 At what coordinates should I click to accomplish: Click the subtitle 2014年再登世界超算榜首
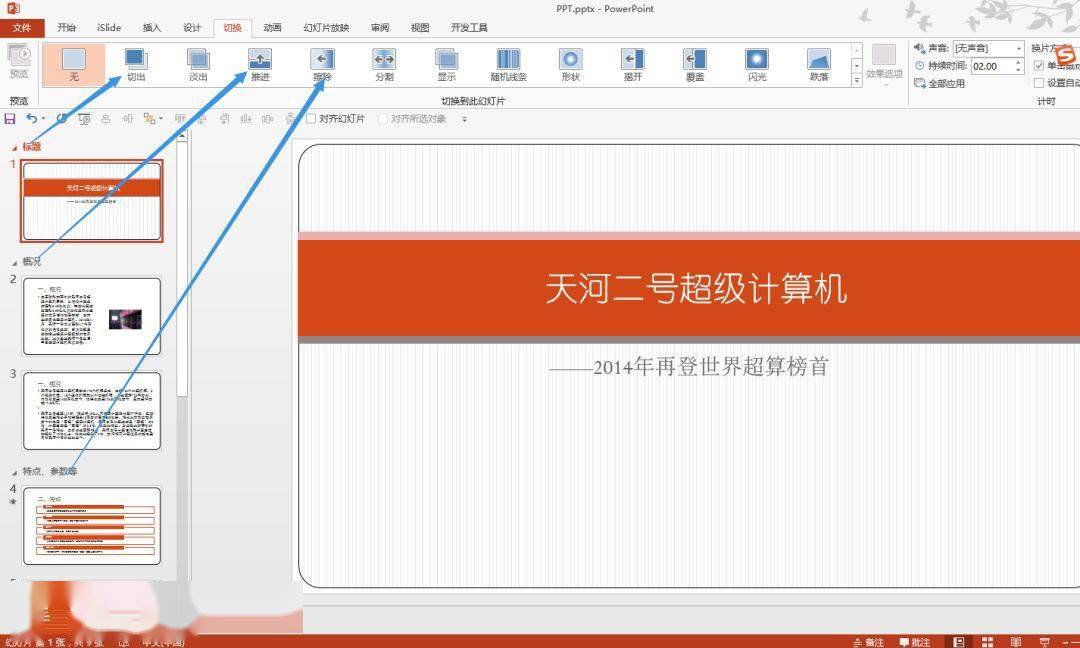pyautogui.click(x=689, y=367)
